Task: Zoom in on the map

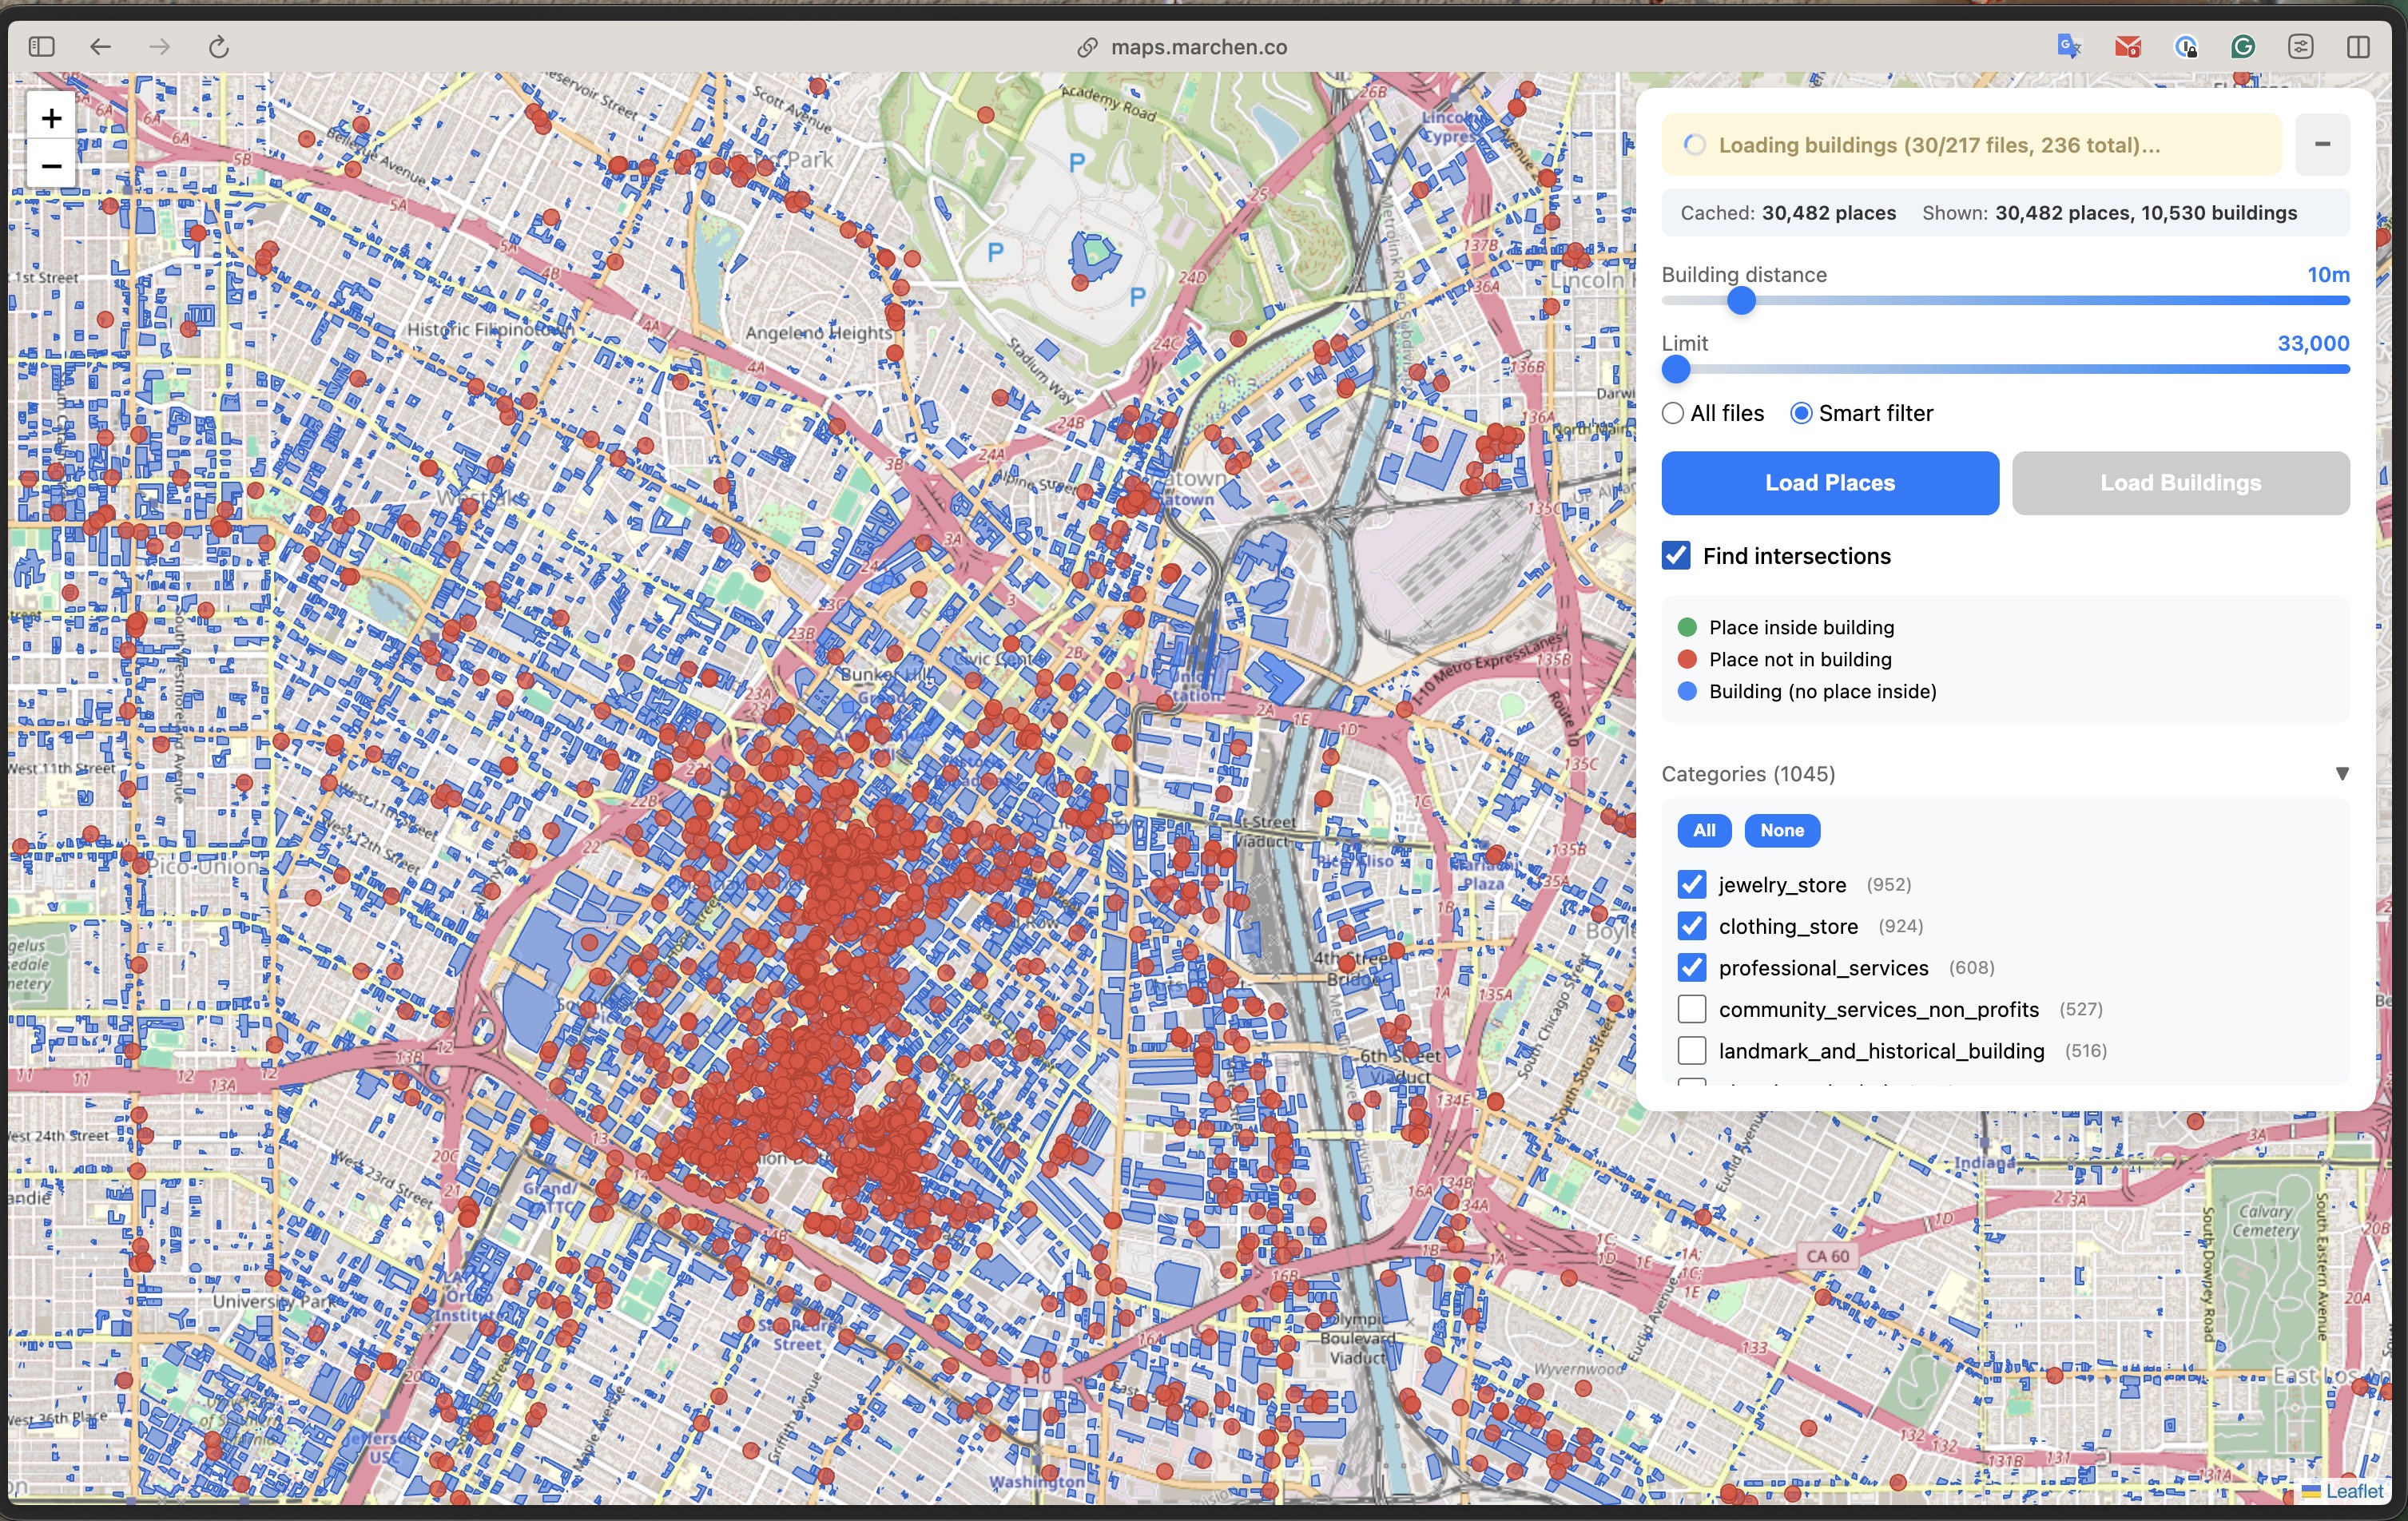Action: pyautogui.click(x=51, y=119)
